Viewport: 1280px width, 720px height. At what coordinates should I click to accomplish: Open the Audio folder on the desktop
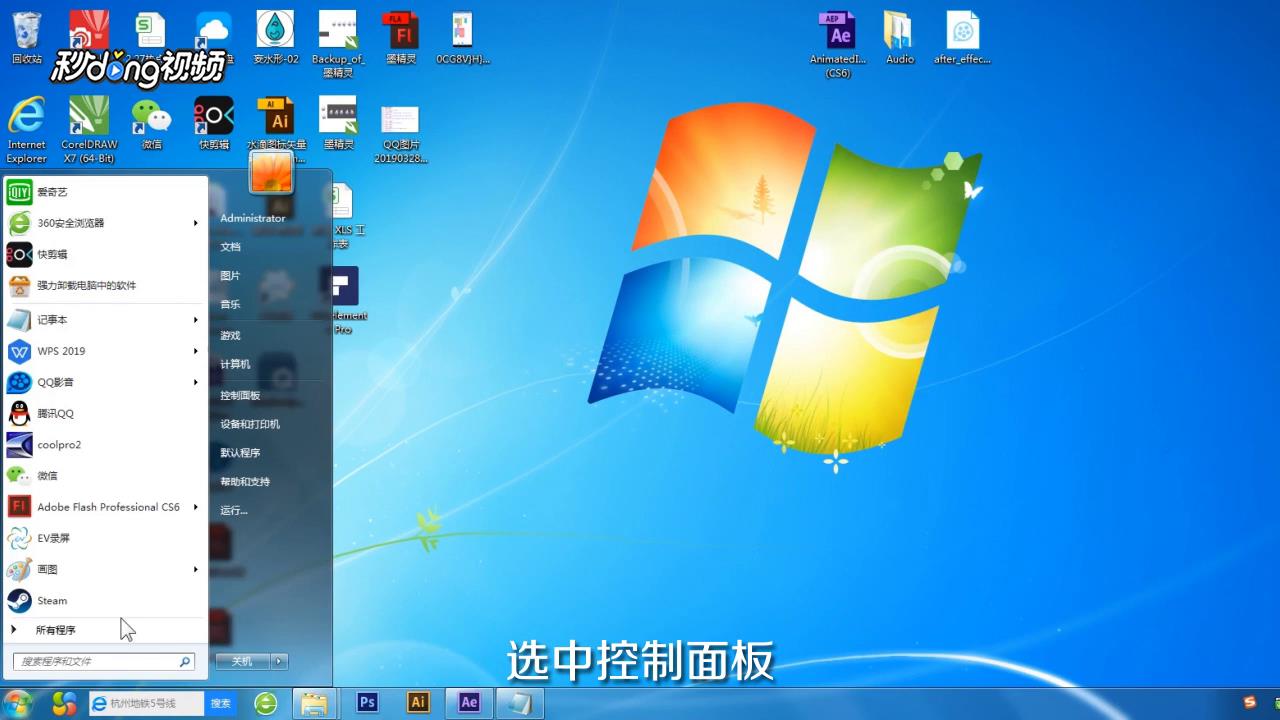[x=900, y=38]
